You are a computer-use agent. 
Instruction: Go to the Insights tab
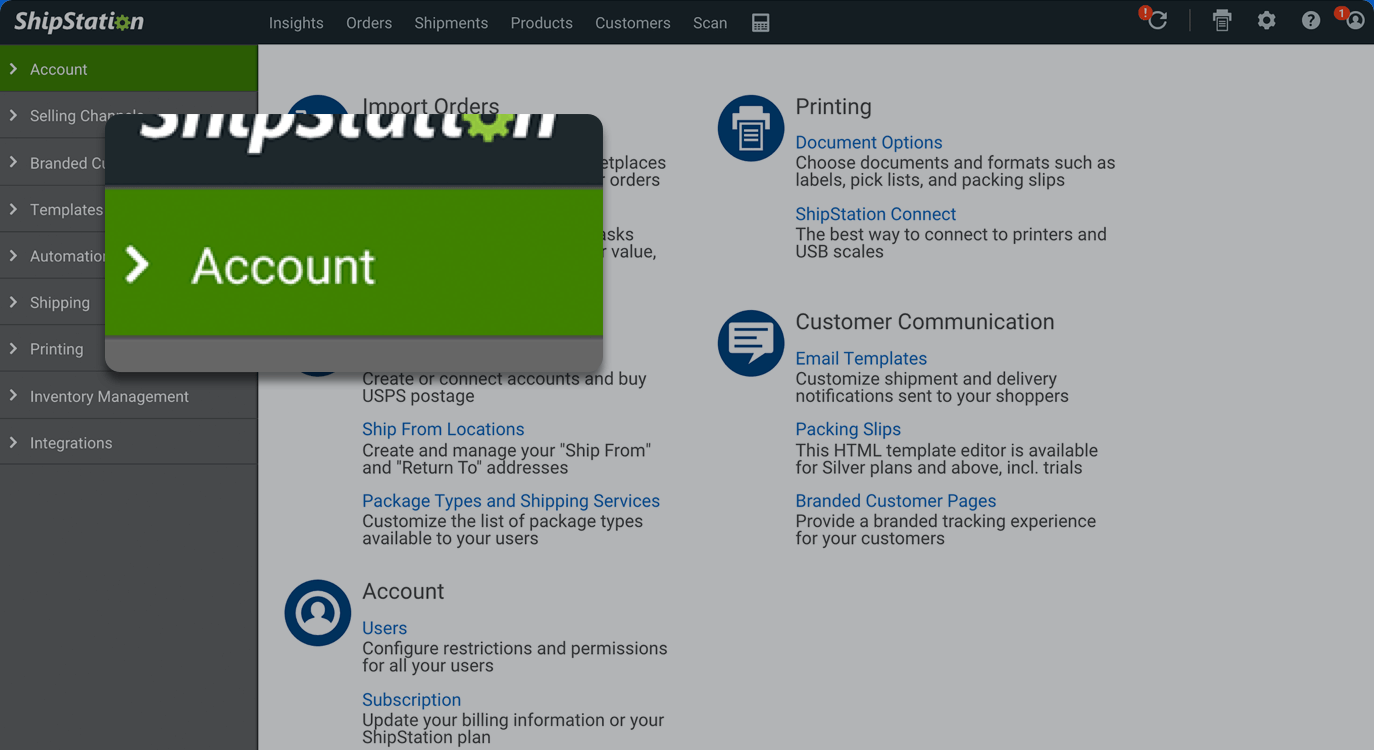(296, 22)
